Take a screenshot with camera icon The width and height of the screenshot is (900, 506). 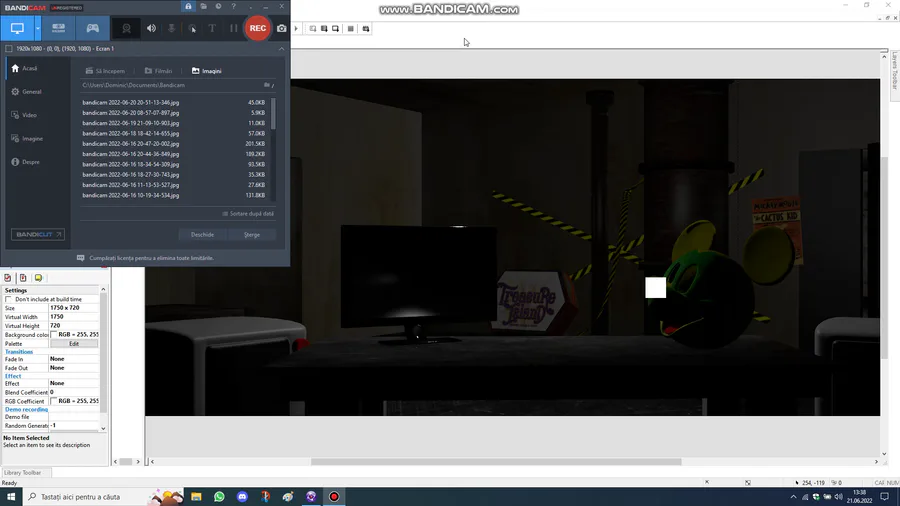coord(281,28)
